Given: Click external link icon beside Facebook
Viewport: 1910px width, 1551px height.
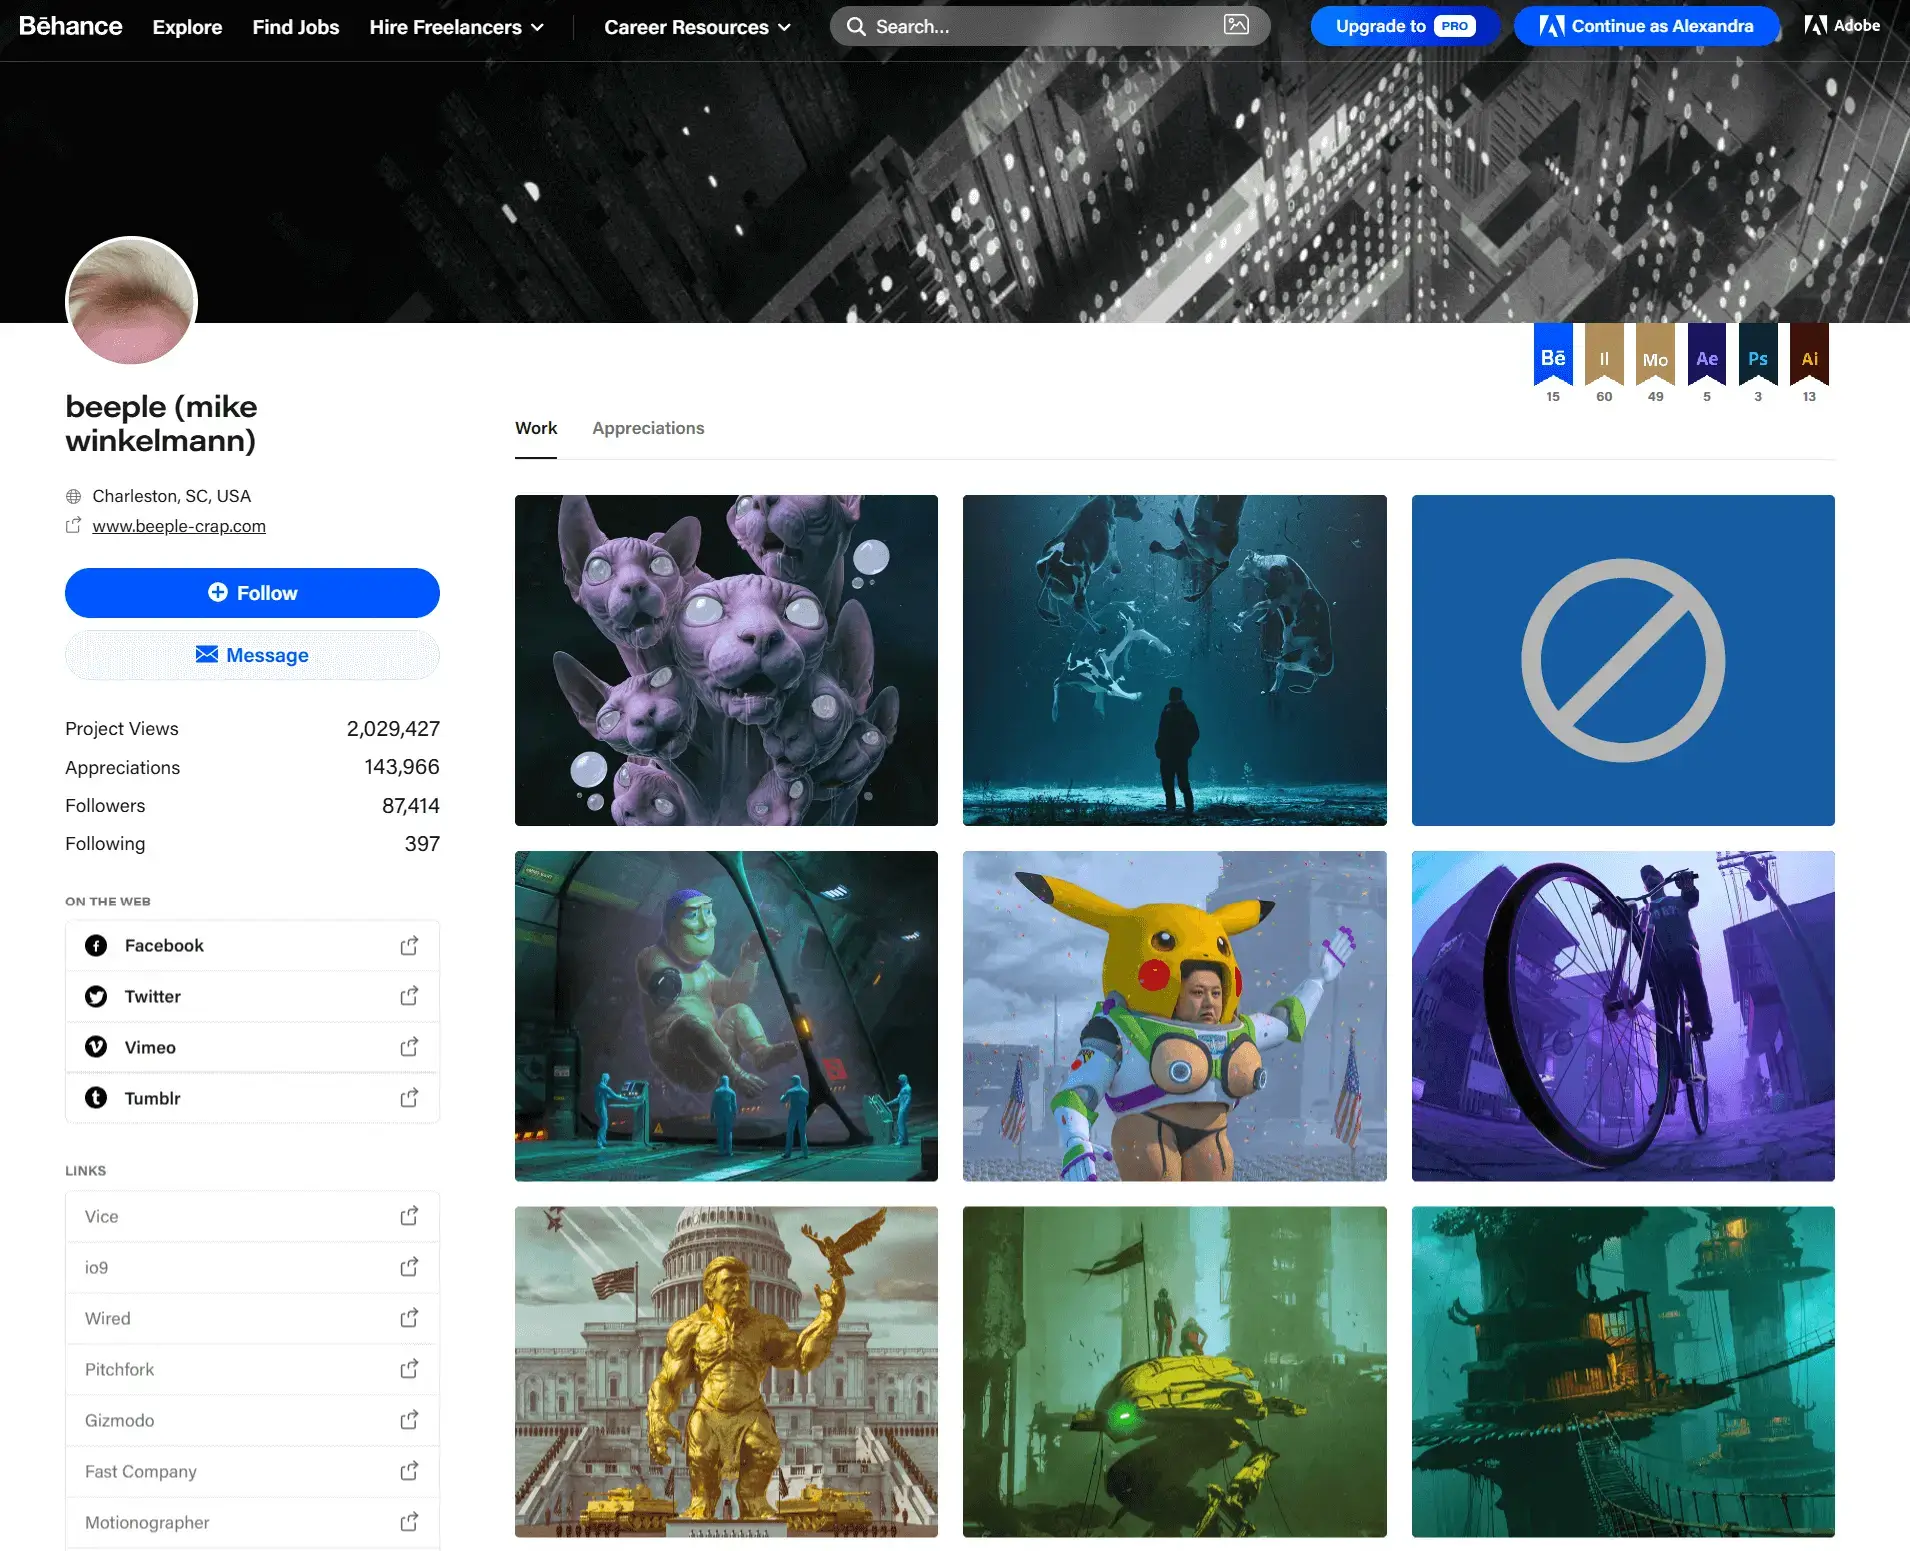Looking at the screenshot, I should pos(409,945).
